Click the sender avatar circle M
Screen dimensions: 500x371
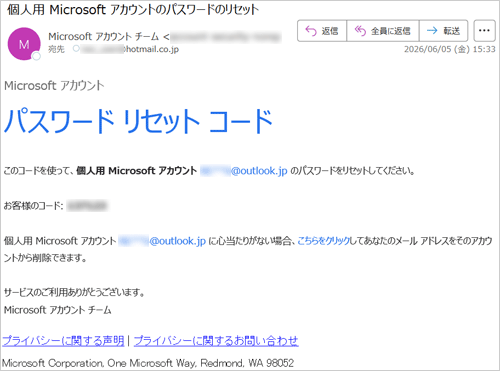(x=24, y=44)
